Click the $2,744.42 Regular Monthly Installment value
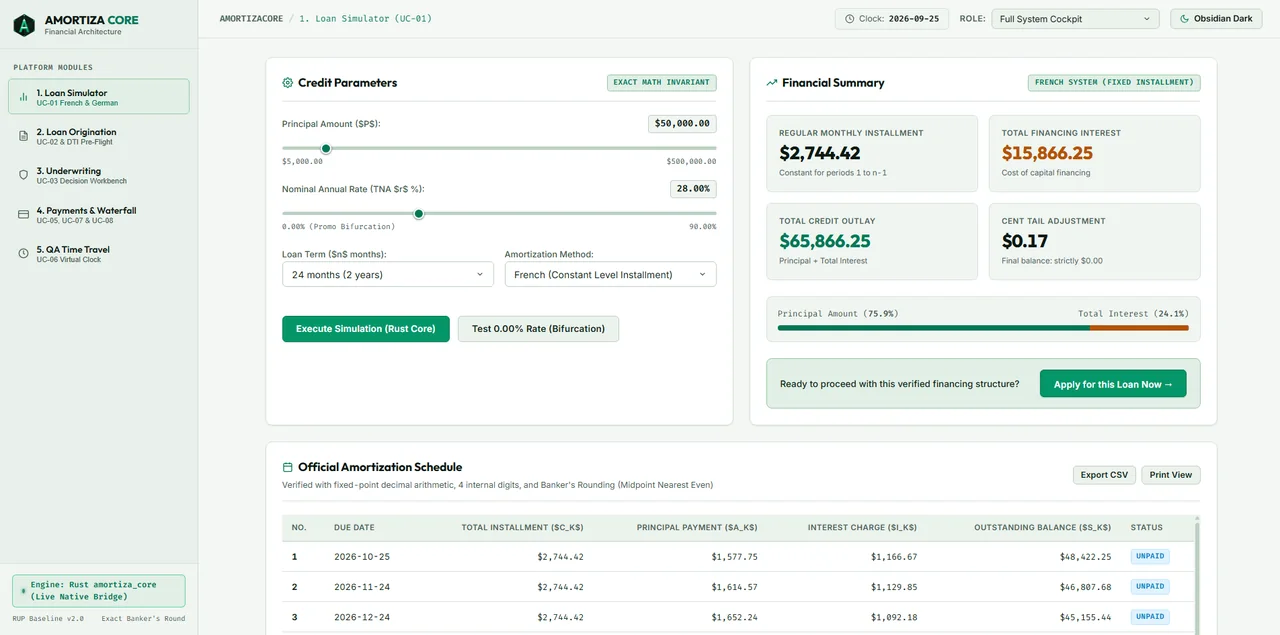The width and height of the screenshot is (1280, 635). click(820, 153)
